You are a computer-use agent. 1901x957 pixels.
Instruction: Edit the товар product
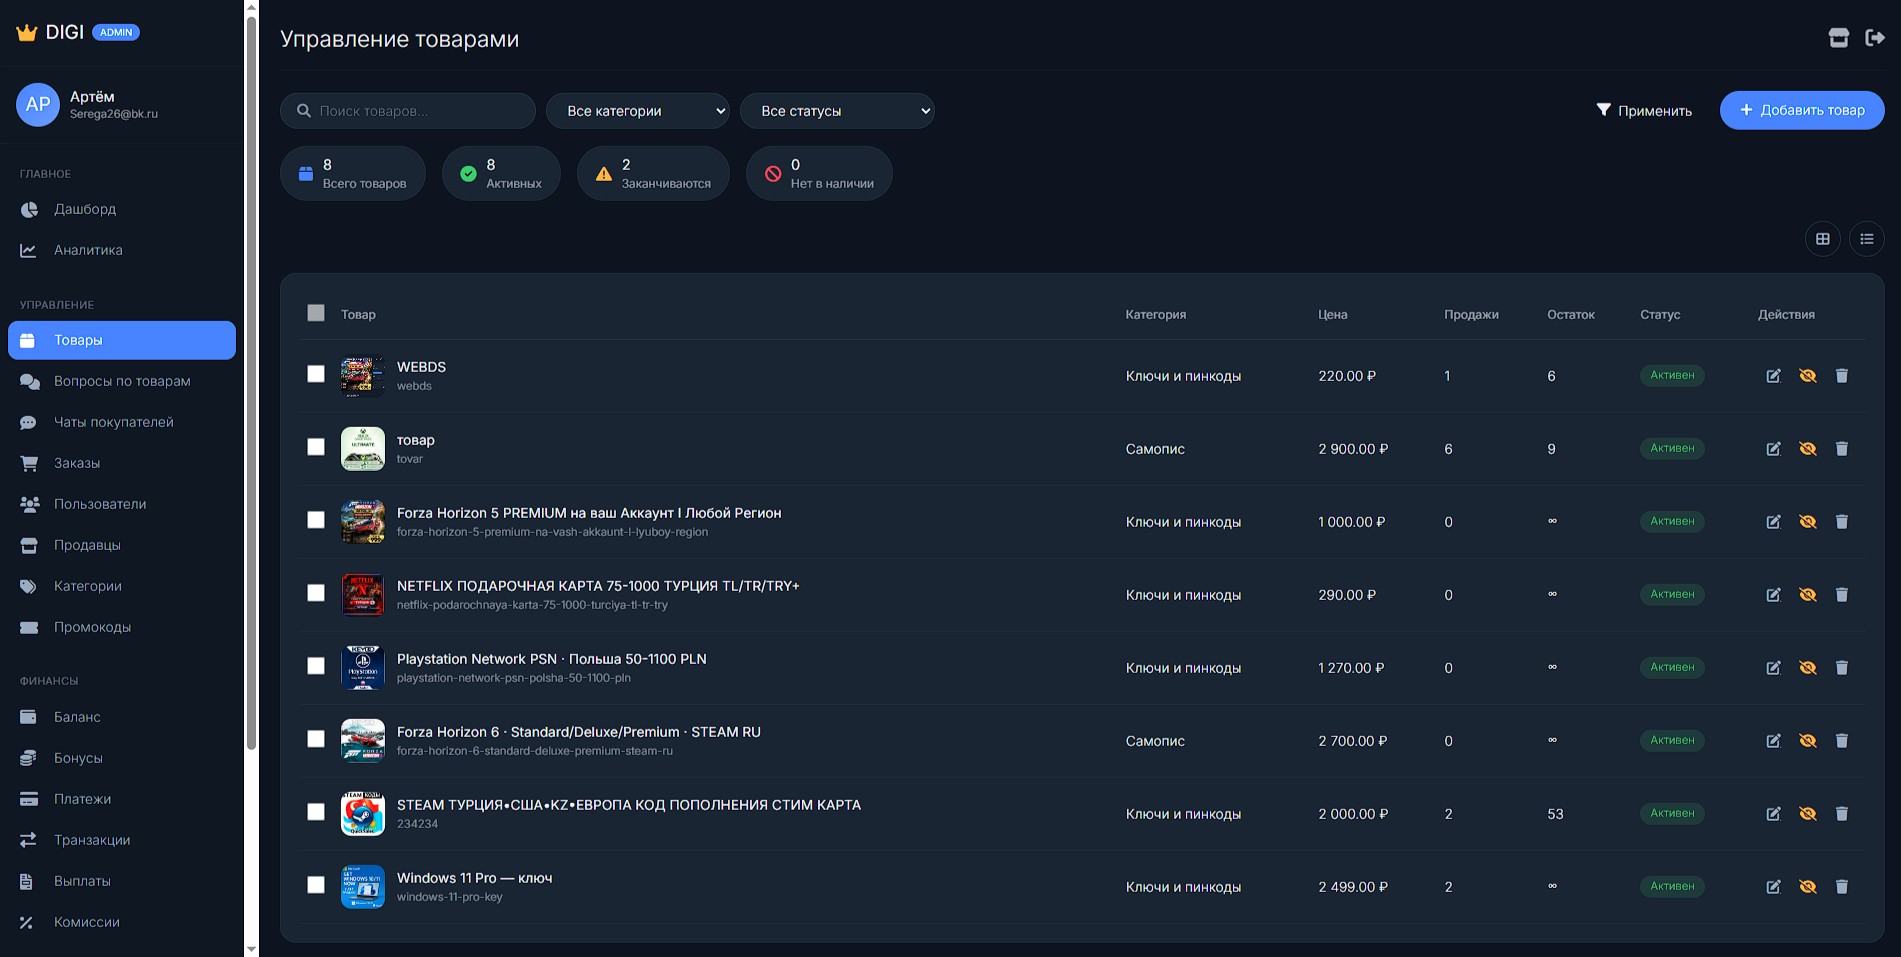[1773, 449]
